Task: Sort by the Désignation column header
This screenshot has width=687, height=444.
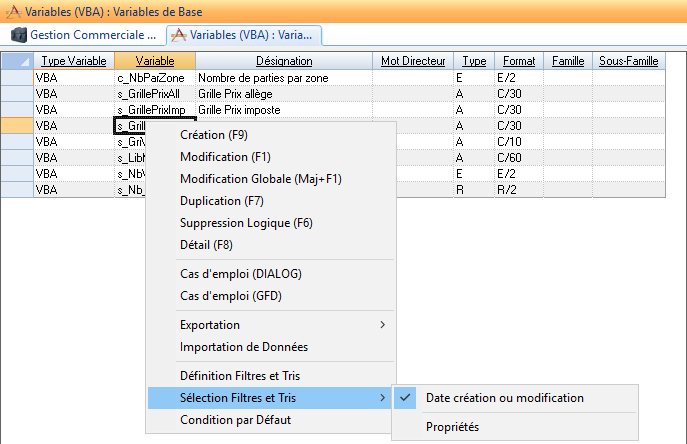Action: (283, 61)
